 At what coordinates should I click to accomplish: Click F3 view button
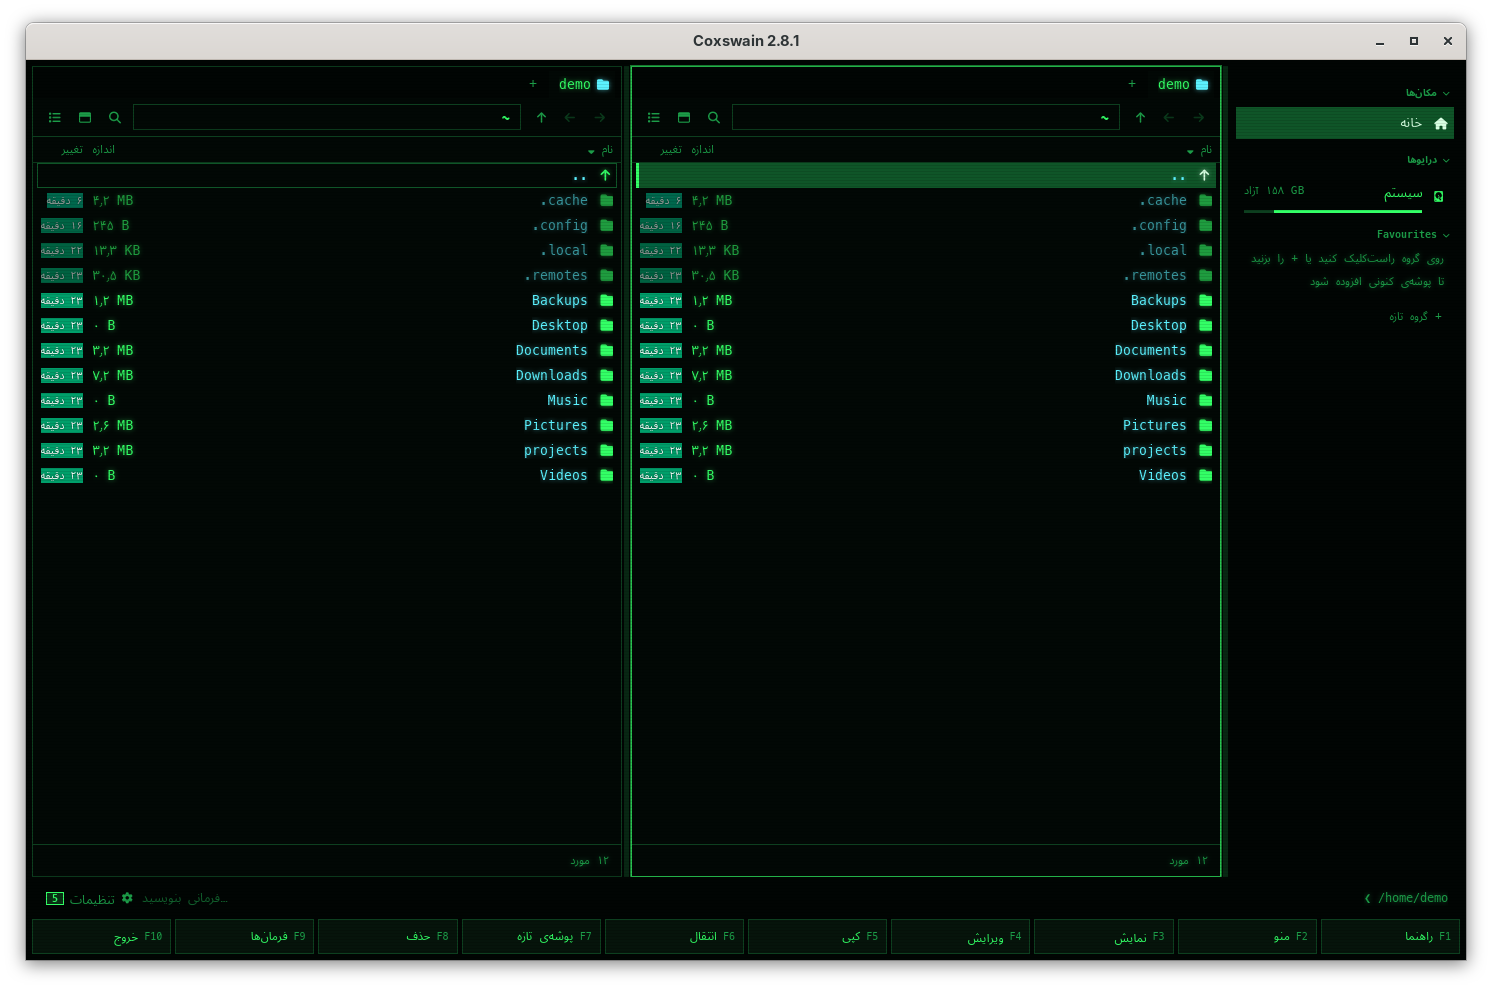coord(1103,937)
